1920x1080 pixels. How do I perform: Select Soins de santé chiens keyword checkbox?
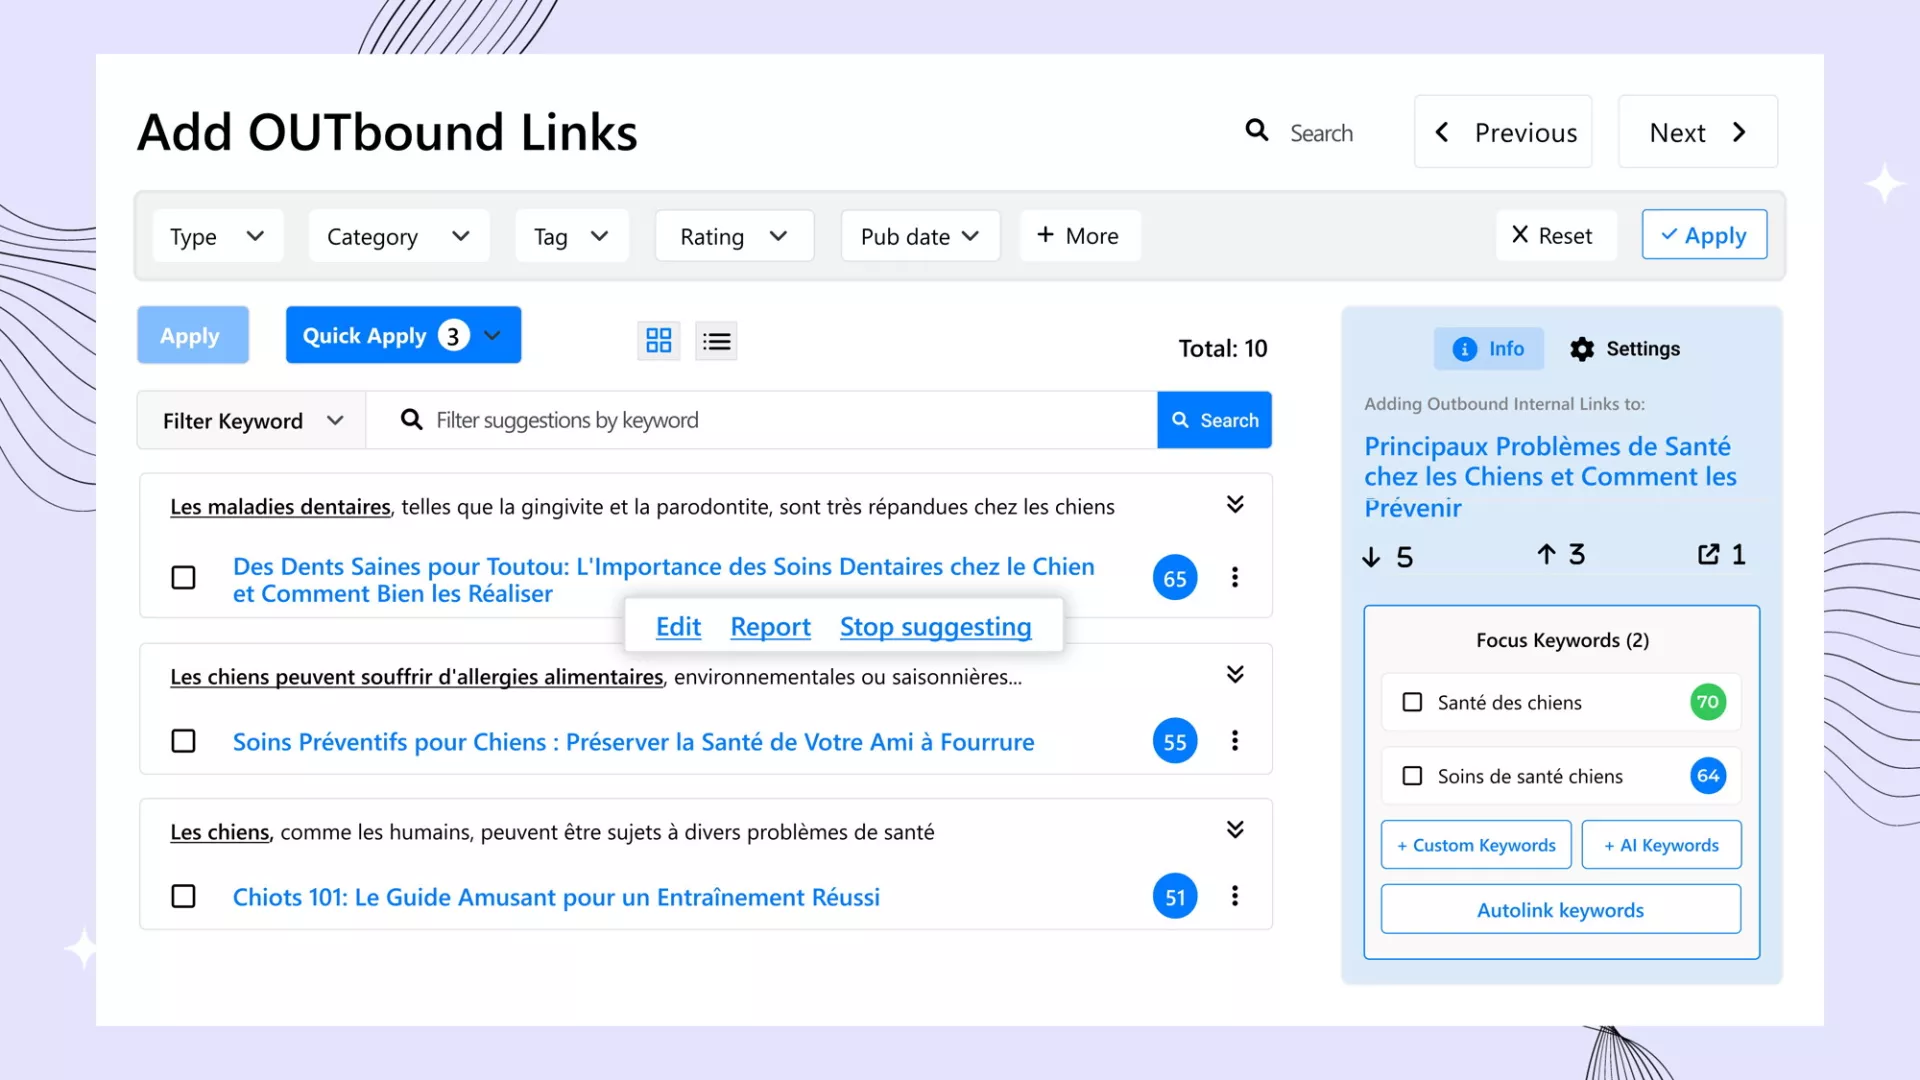pos(1412,776)
